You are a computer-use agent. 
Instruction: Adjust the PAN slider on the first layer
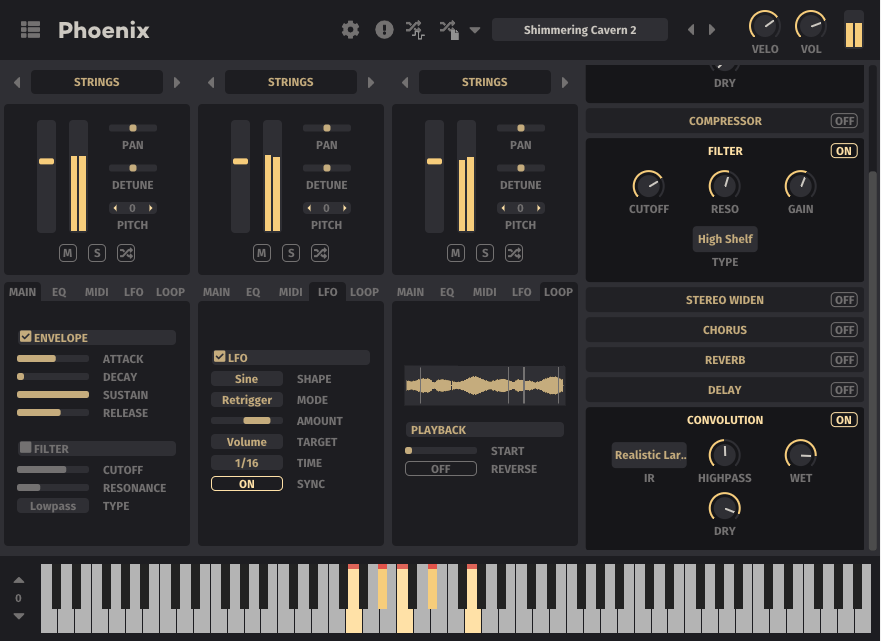coord(132,128)
